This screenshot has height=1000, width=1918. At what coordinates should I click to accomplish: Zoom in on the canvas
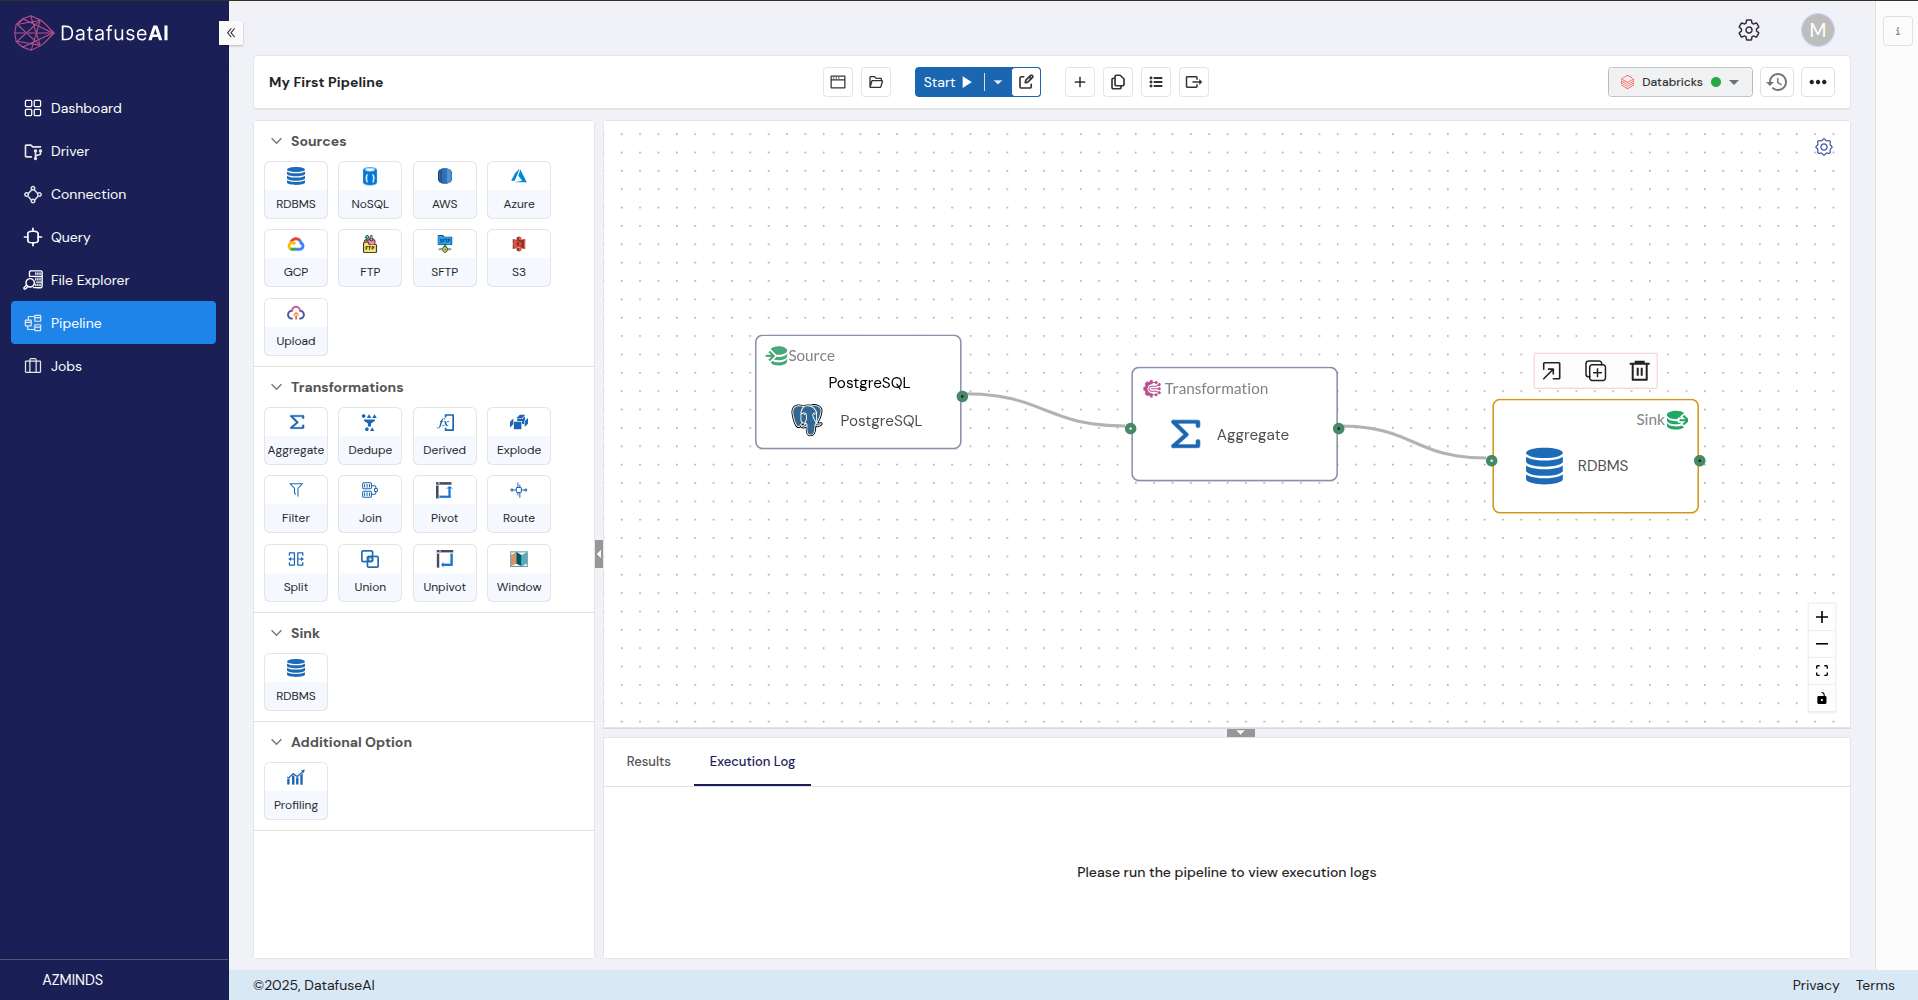click(x=1821, y=617)
